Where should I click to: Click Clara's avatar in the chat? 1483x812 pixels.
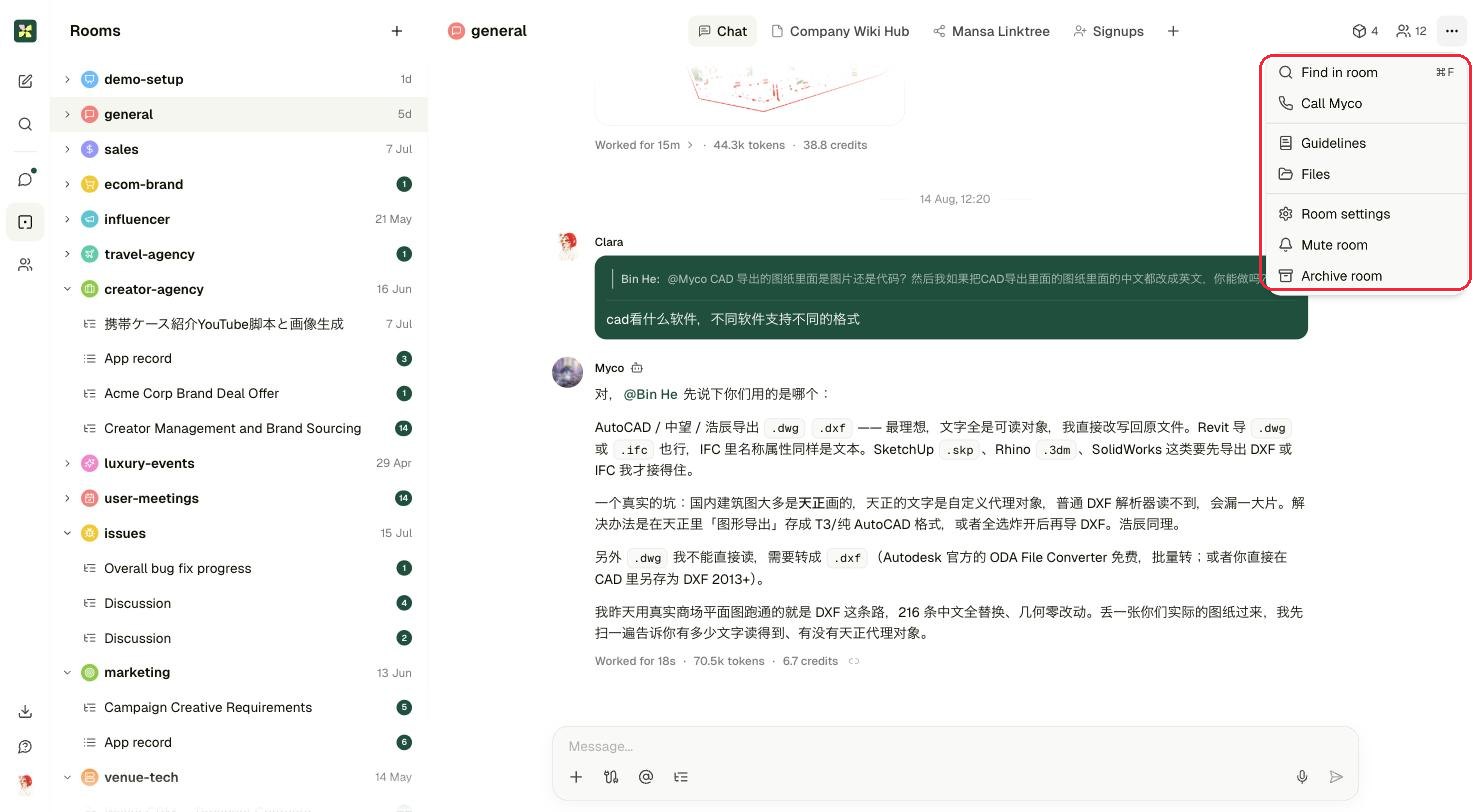click(568, 246)
